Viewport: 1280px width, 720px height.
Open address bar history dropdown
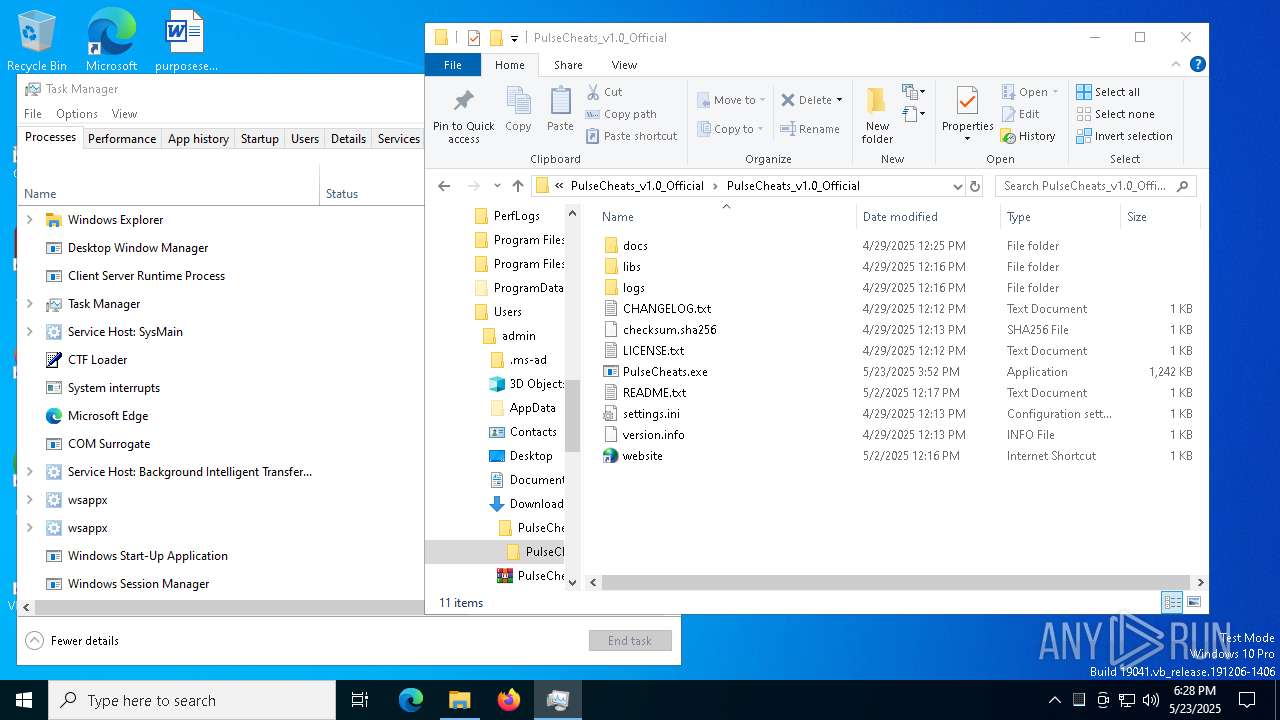point(957,186)
